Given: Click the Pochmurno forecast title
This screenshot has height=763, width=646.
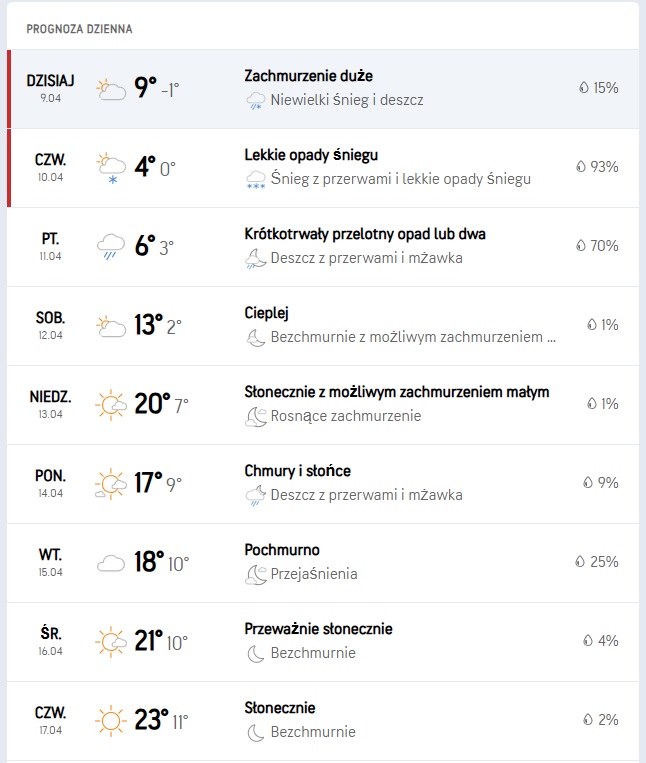Looking at the screenshot, I should [x=282, y=550].
